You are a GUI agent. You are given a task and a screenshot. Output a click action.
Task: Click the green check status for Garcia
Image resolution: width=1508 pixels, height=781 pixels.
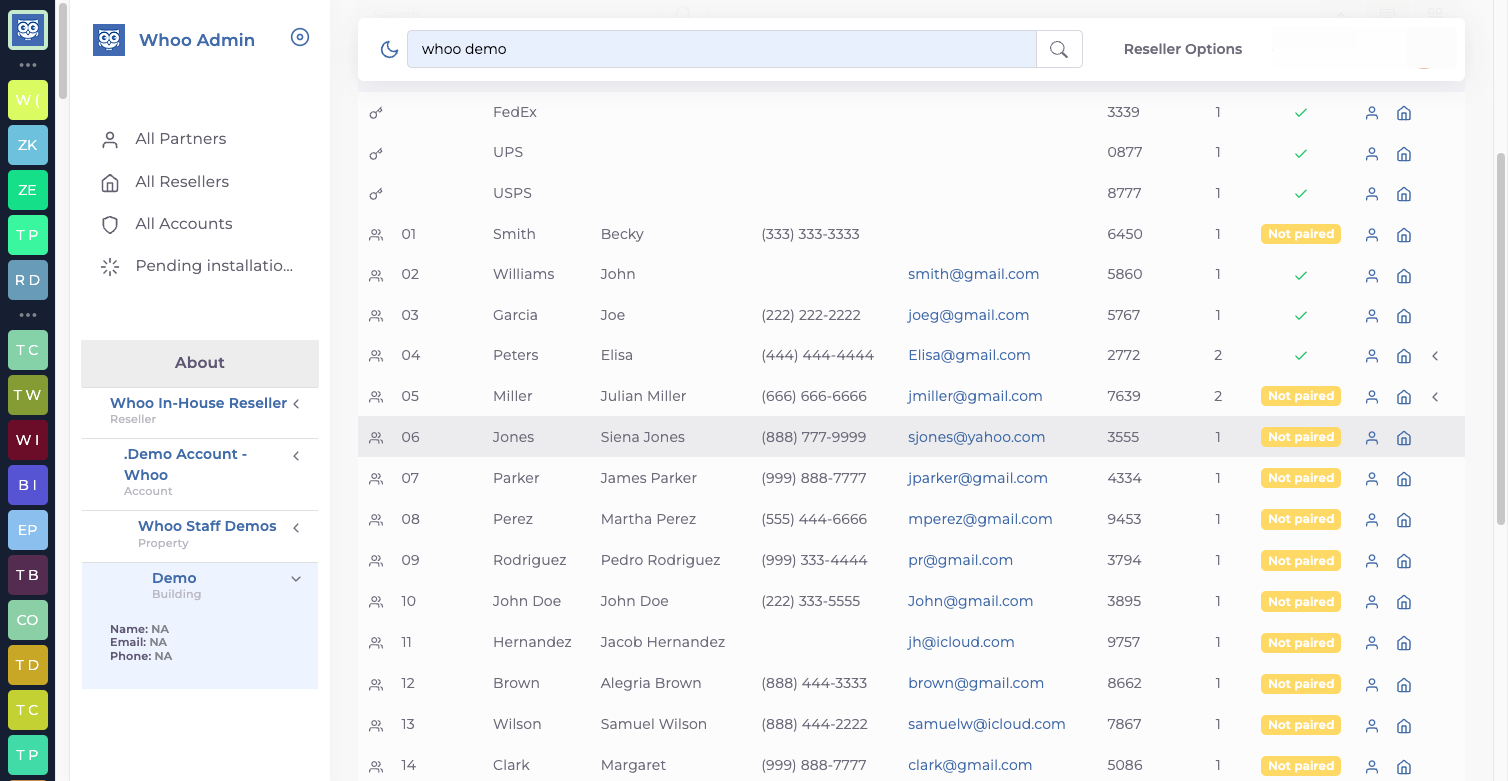[x=1301, y=316]
